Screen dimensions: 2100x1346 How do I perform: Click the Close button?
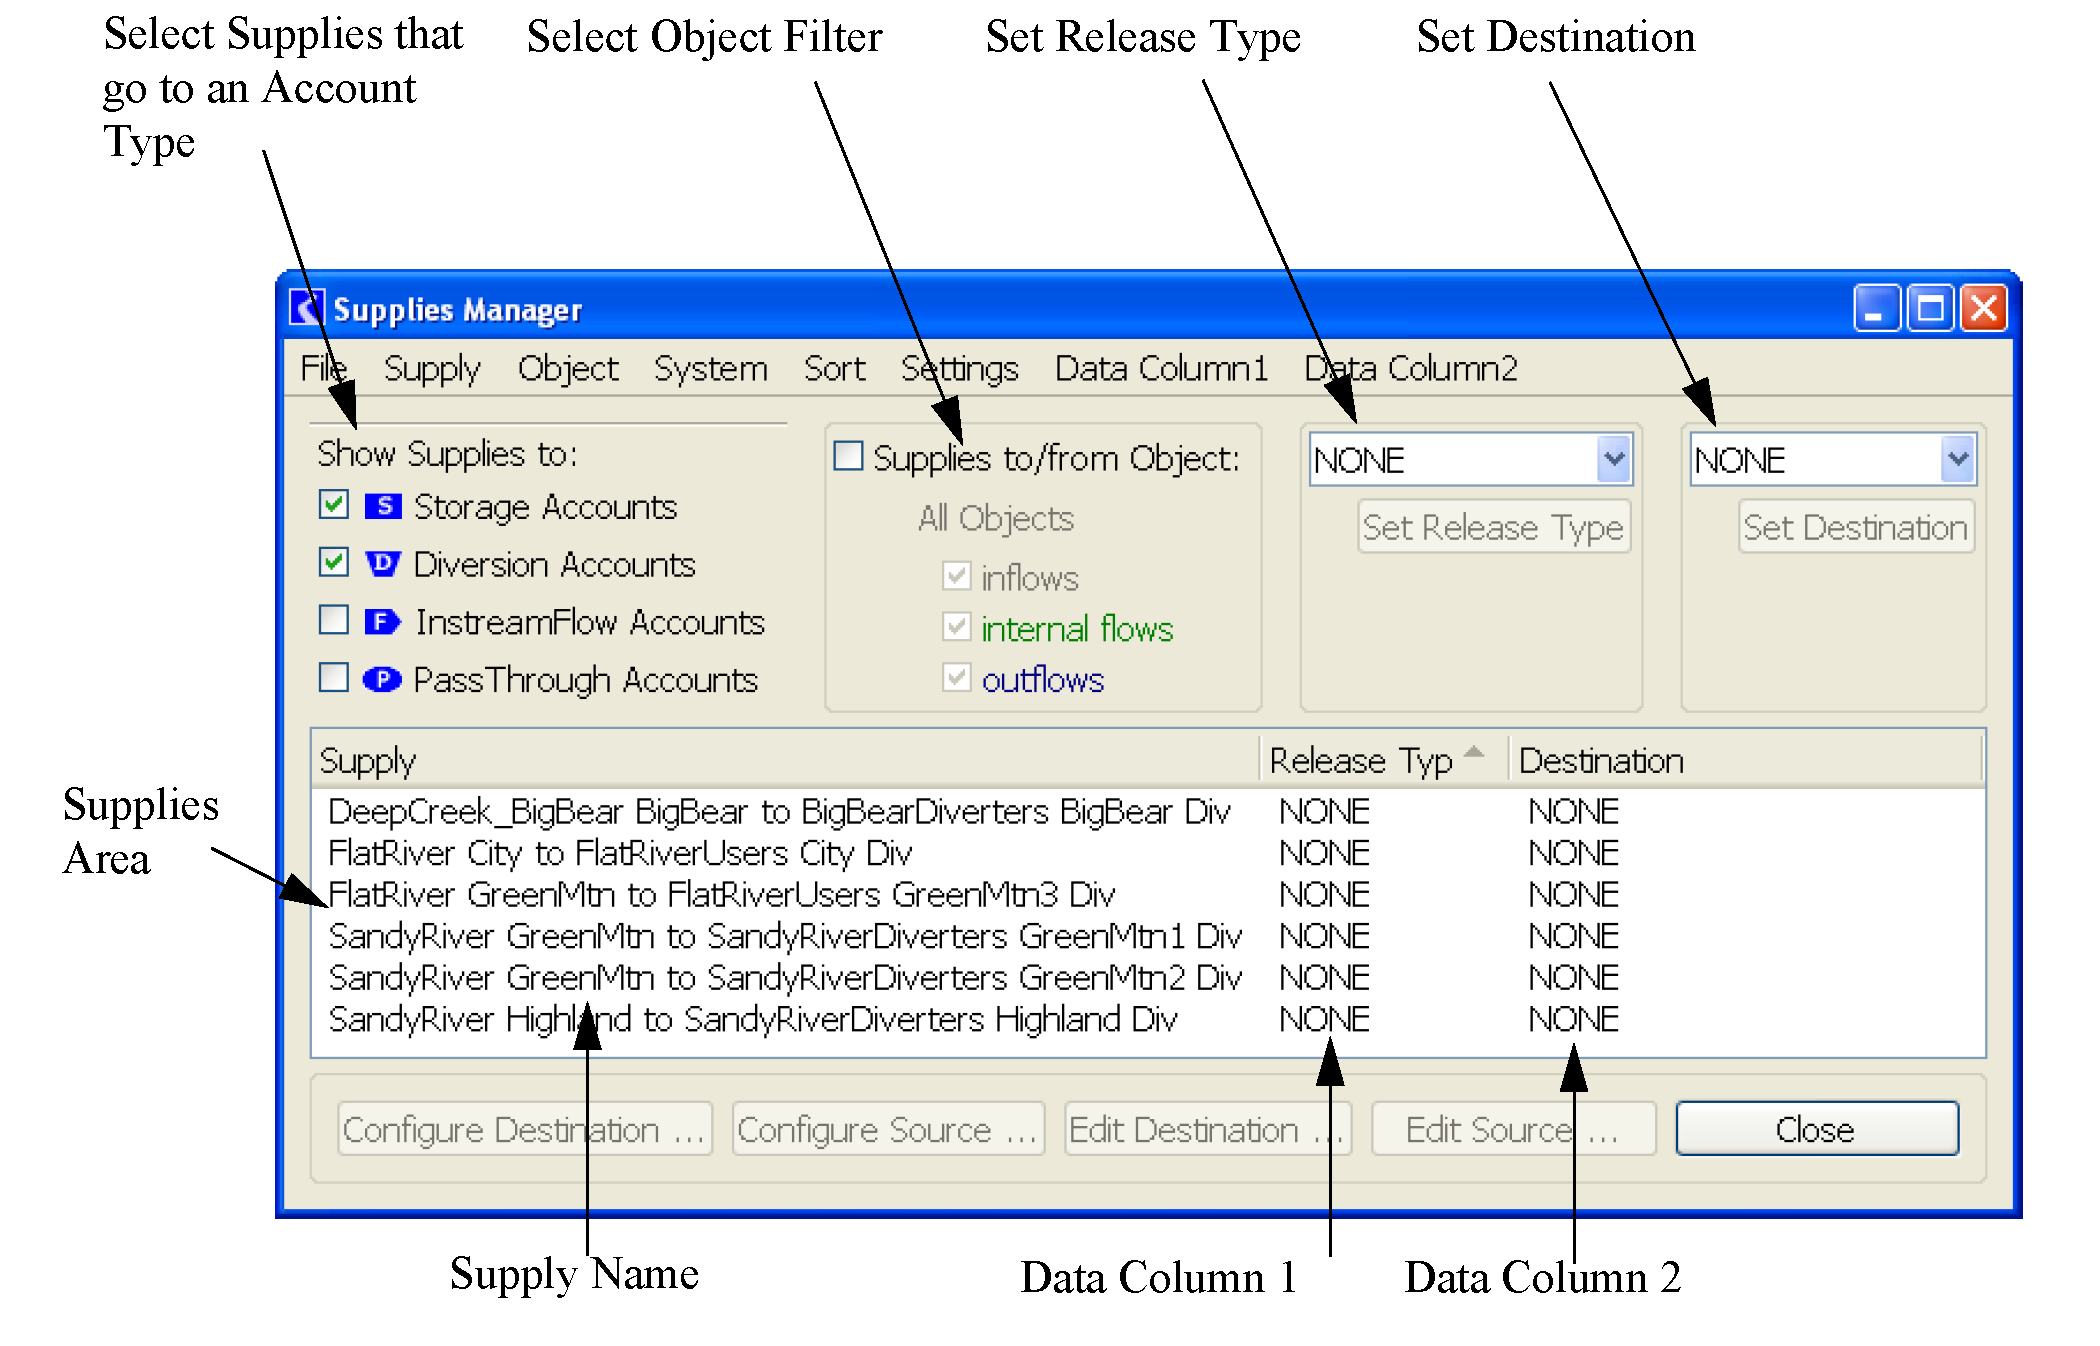[1816, 1130]
